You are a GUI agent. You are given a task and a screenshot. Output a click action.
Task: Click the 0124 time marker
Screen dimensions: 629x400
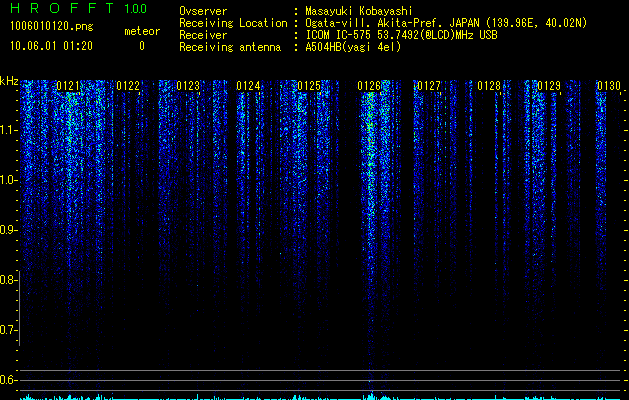248,86
